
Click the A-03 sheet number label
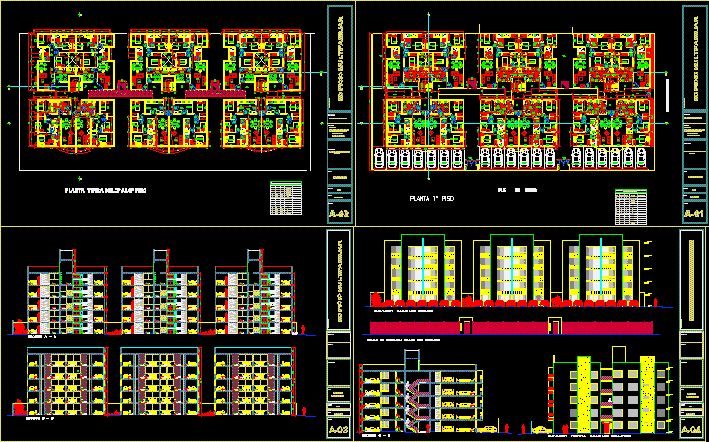(x=339, y=429)
